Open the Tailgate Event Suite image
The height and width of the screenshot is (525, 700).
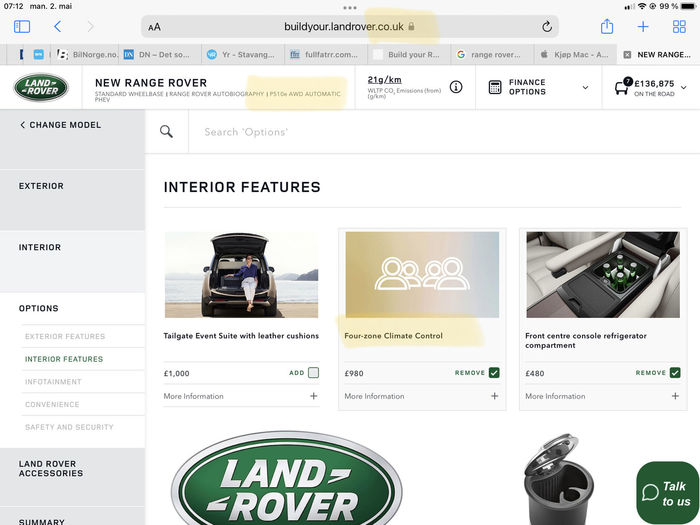click(242, 275)
